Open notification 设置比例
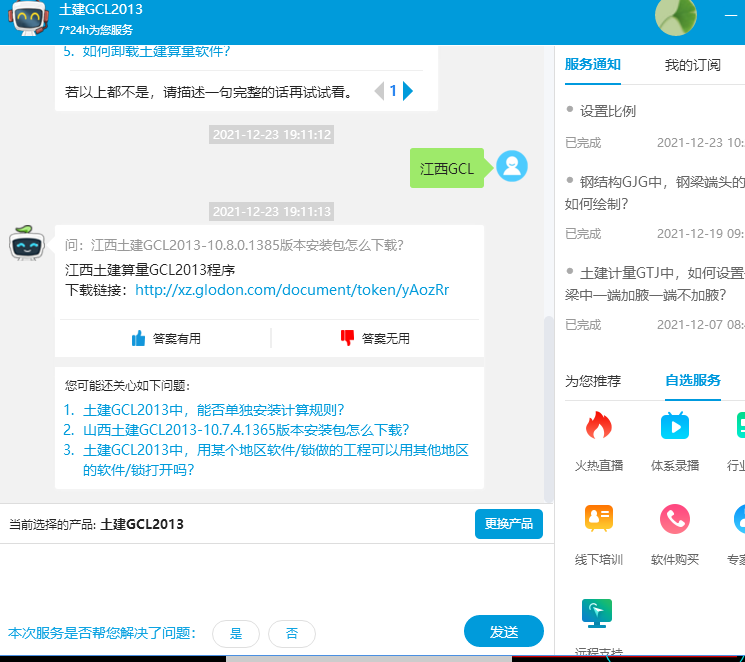745x662 pixels. coord(608,111)
